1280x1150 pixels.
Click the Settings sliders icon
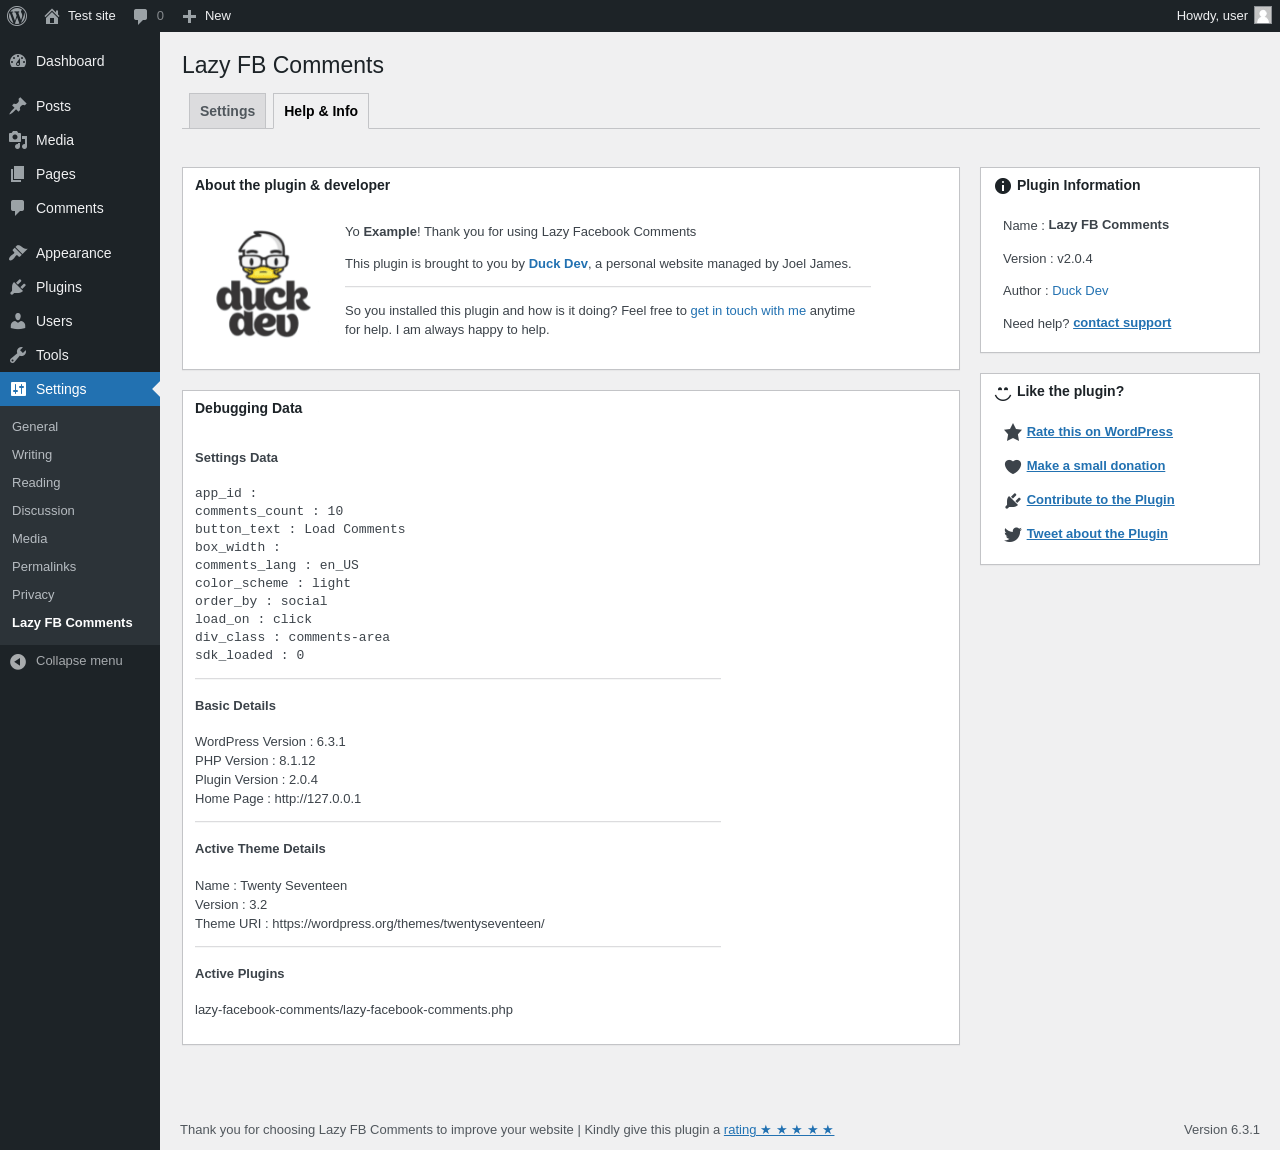click(18, 389)
